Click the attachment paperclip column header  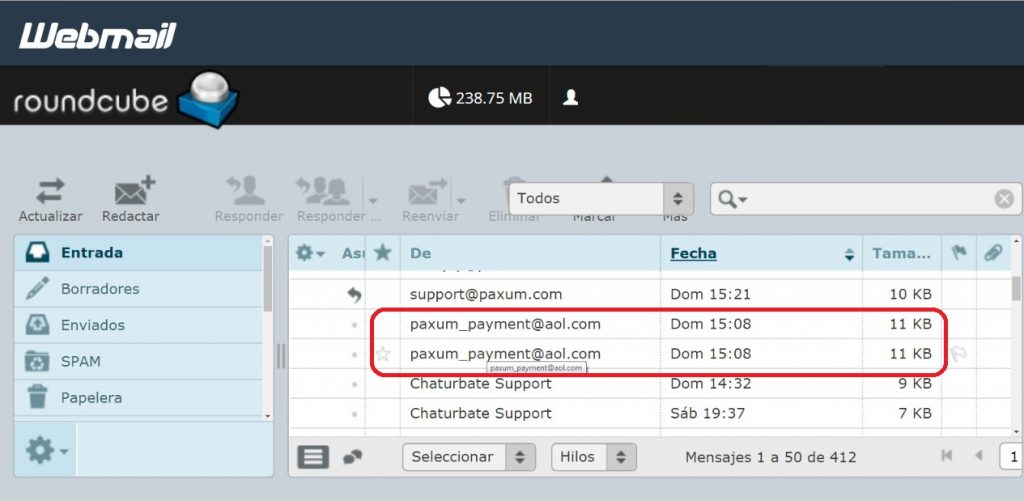pos(993,253)
